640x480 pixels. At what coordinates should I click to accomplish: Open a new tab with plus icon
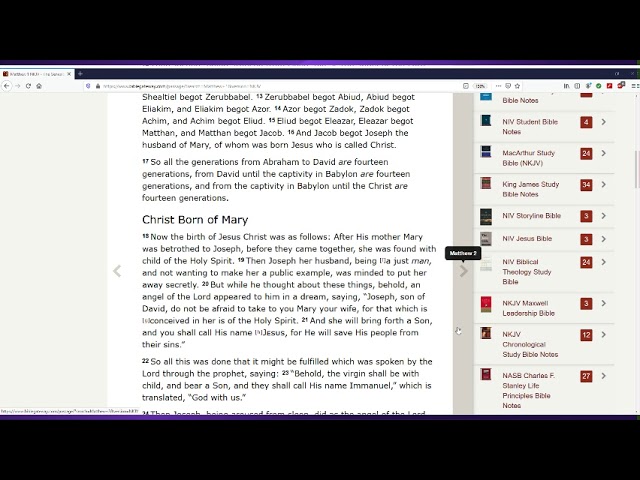coord(80,74)
